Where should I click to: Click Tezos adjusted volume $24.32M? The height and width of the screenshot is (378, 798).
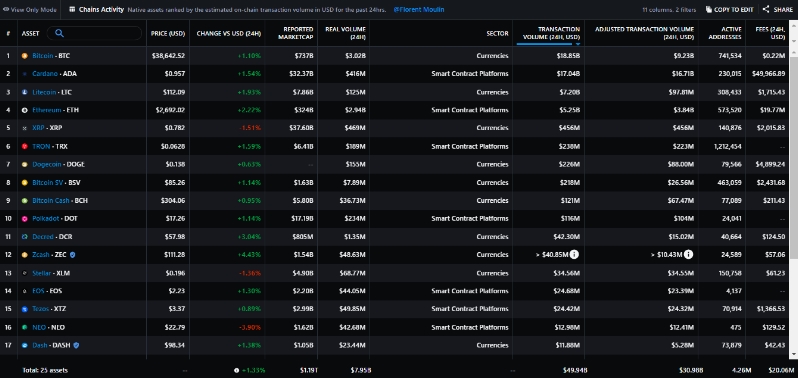click(x=681, y=309)
